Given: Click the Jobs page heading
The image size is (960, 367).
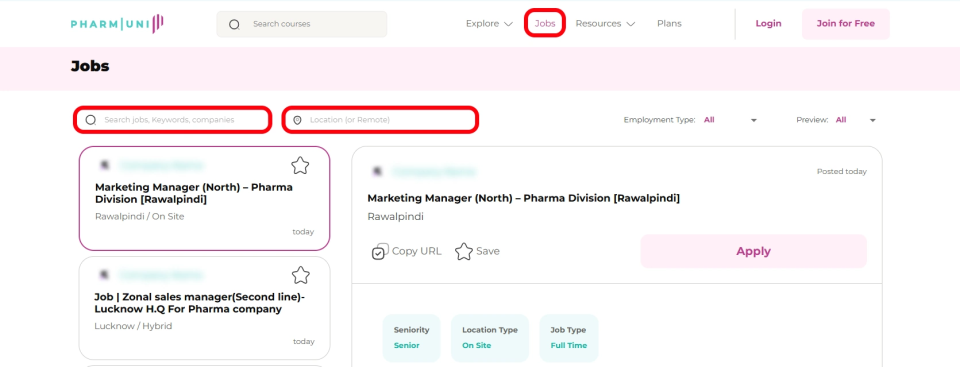Looking at the screenshot, I should pyautogui.click(x=90, y=66).
